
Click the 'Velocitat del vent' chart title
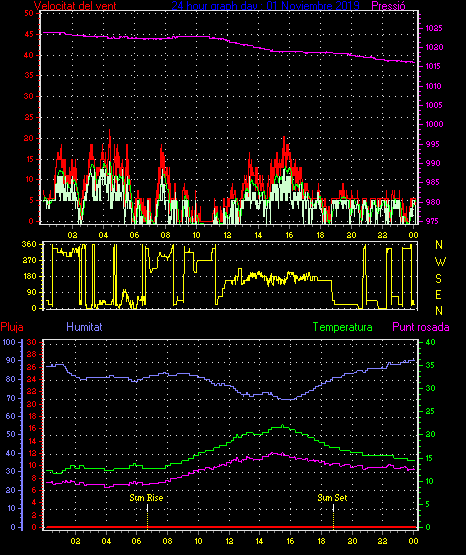(x=75, y=5)
